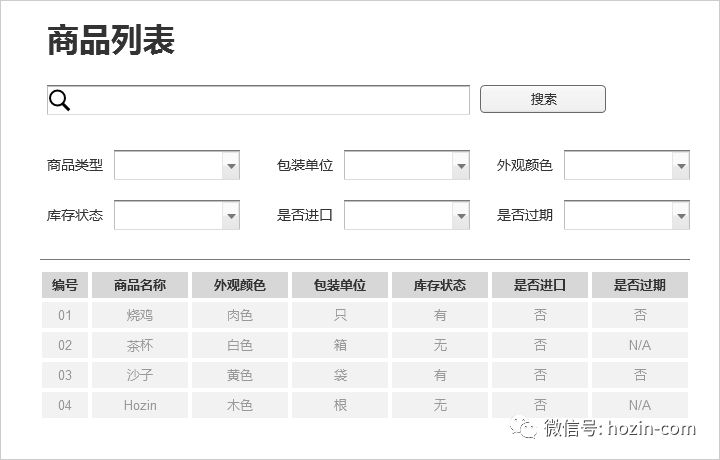
Task: Expand the 是否进口 filter dropdown
Action: tap(407, 215)
